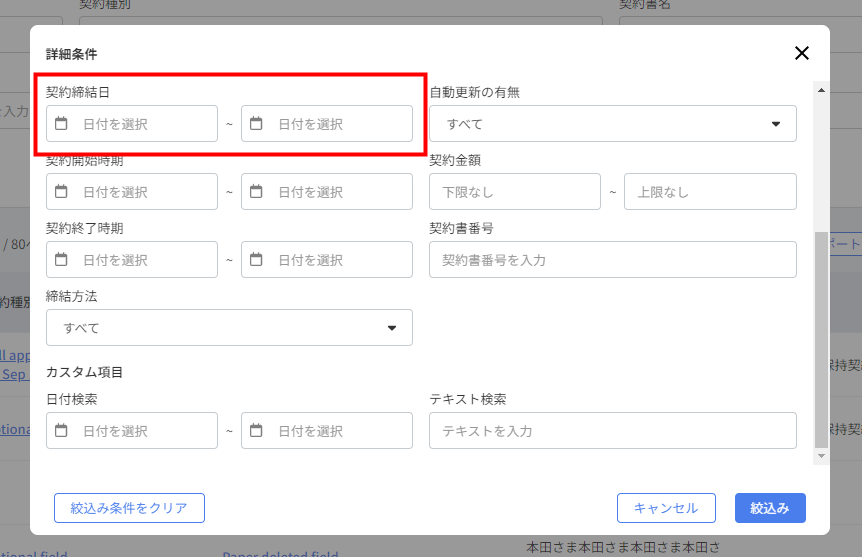This screenshot has width=862, height=557.
Task: Select the 契約開始時期 start date field
Action: point(132,191)
